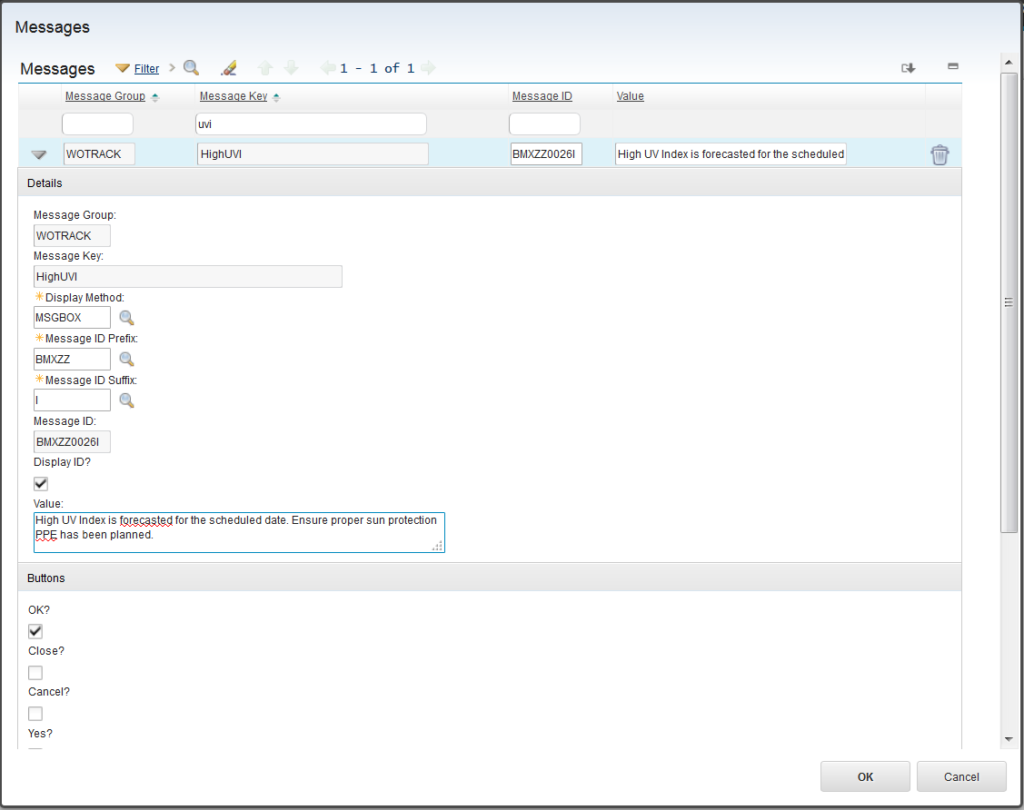The height and width of the screenshot is (810, 1024).
Task: Click the BMXZZ0026I cell in the table row
Action: click(546, 154)
